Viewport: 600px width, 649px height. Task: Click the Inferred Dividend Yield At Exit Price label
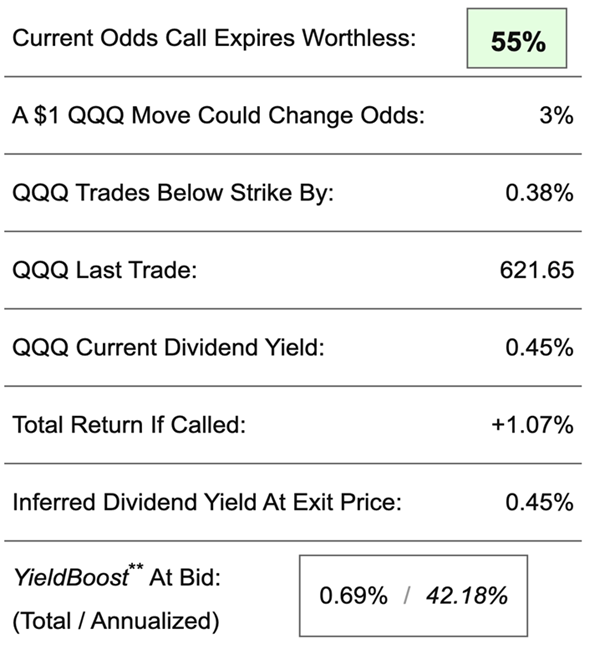(x=206, y=502)
